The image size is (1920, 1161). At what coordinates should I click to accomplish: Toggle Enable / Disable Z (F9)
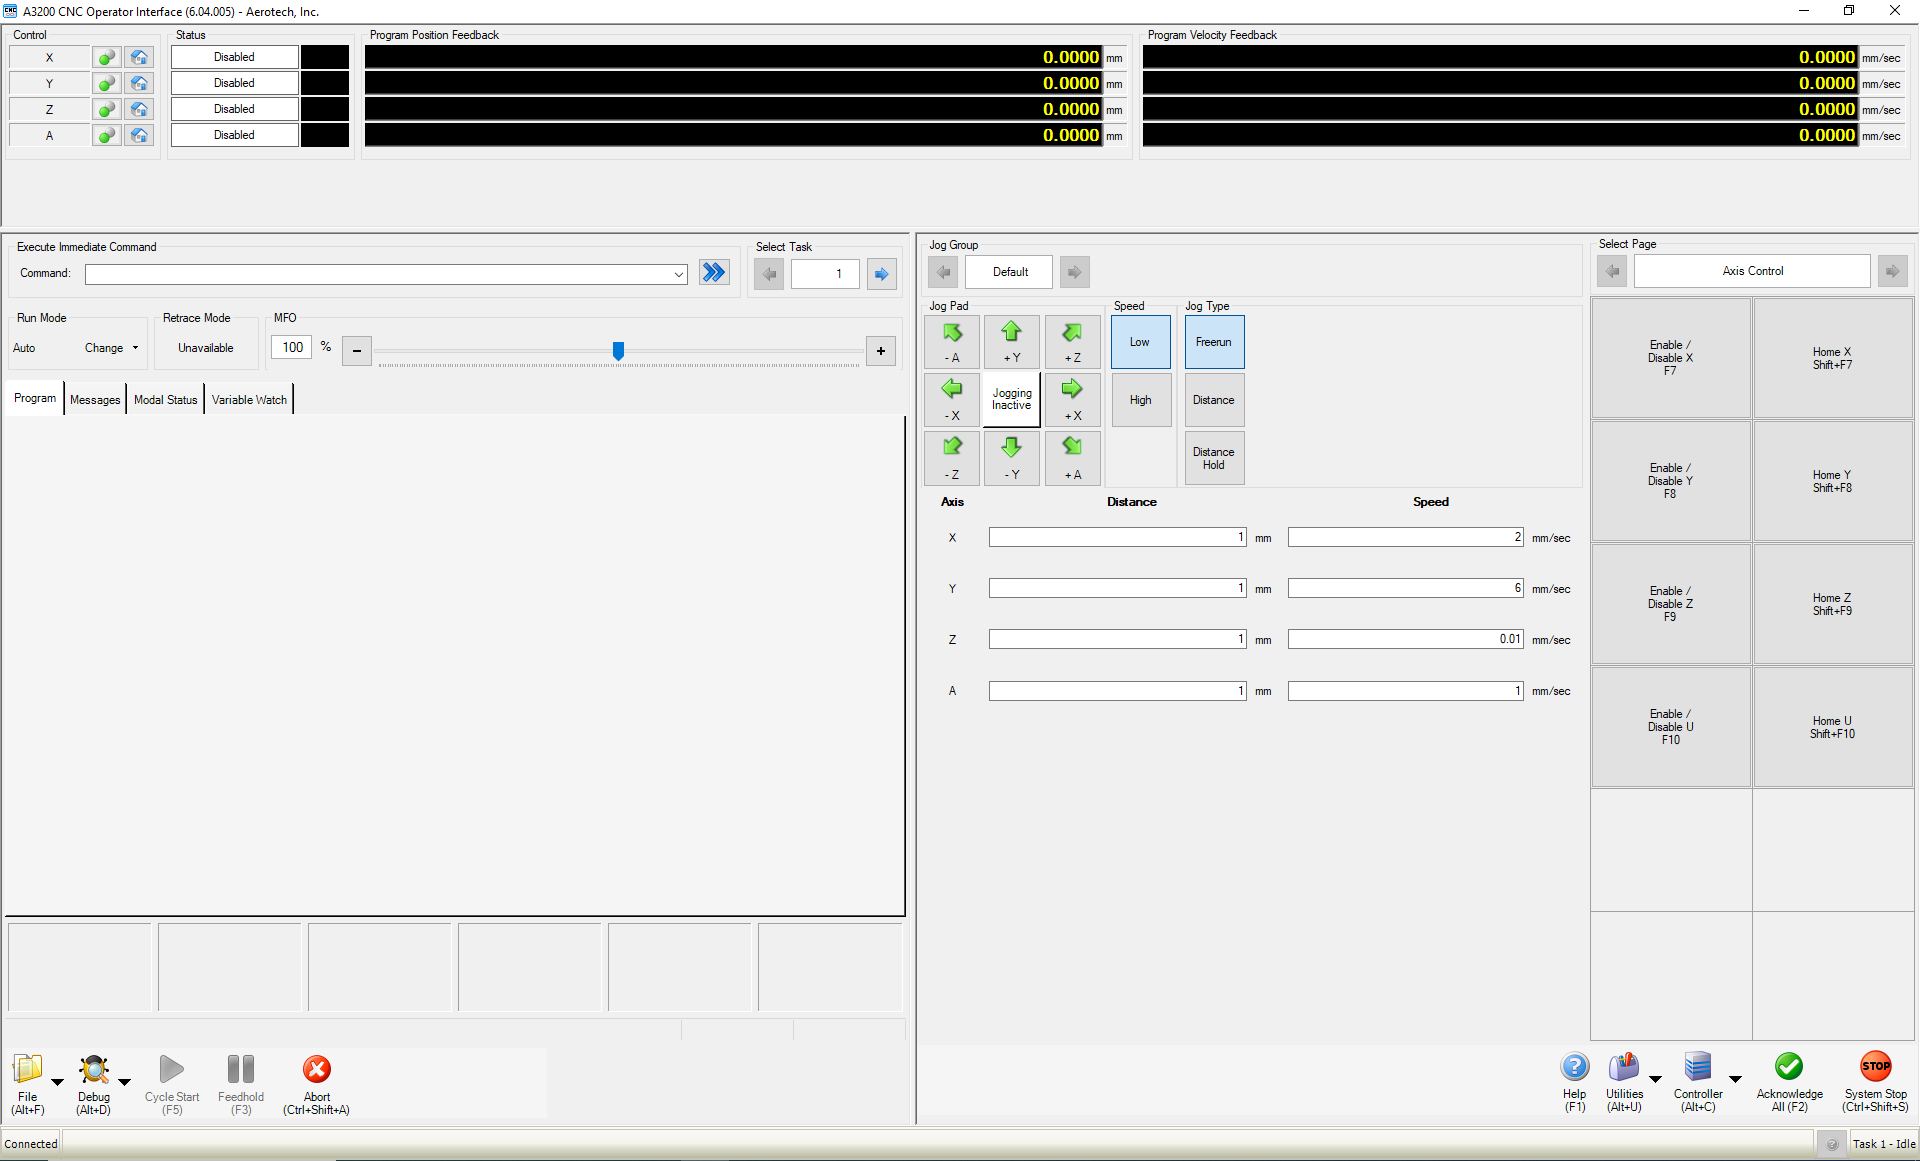click(1671, 604)
